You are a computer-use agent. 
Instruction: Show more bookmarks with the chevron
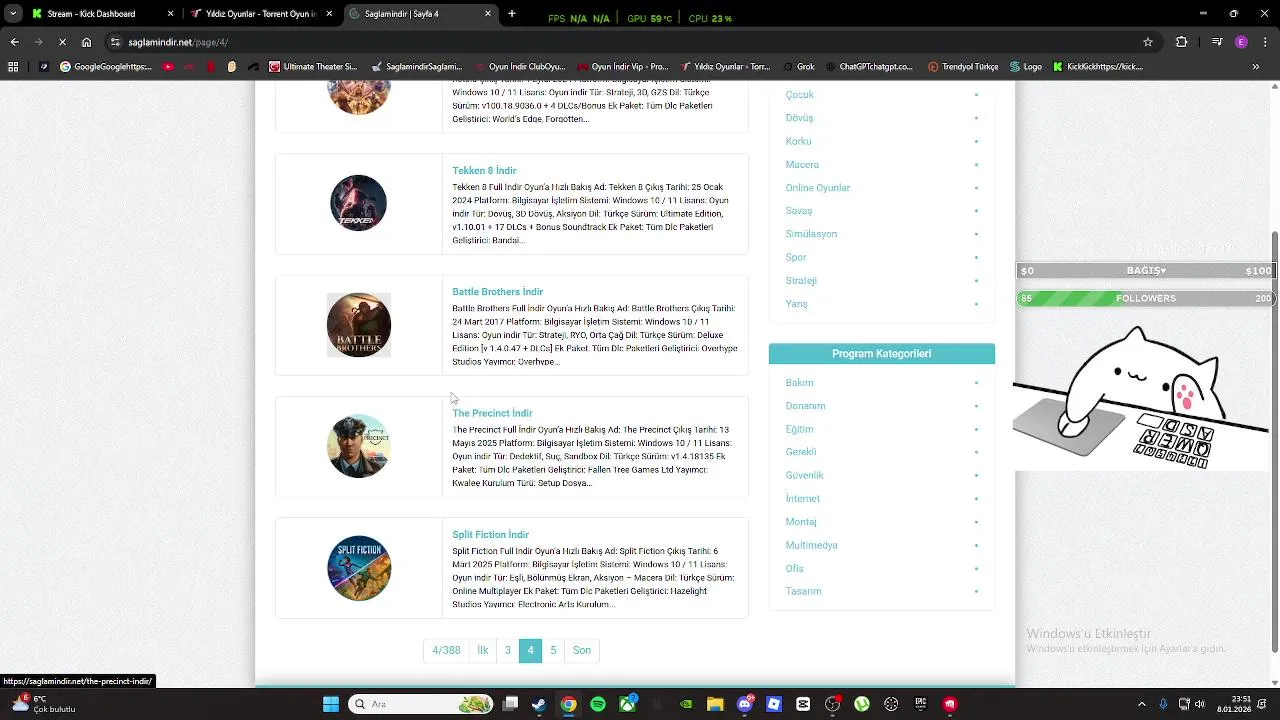click(x=1256, y=67)
